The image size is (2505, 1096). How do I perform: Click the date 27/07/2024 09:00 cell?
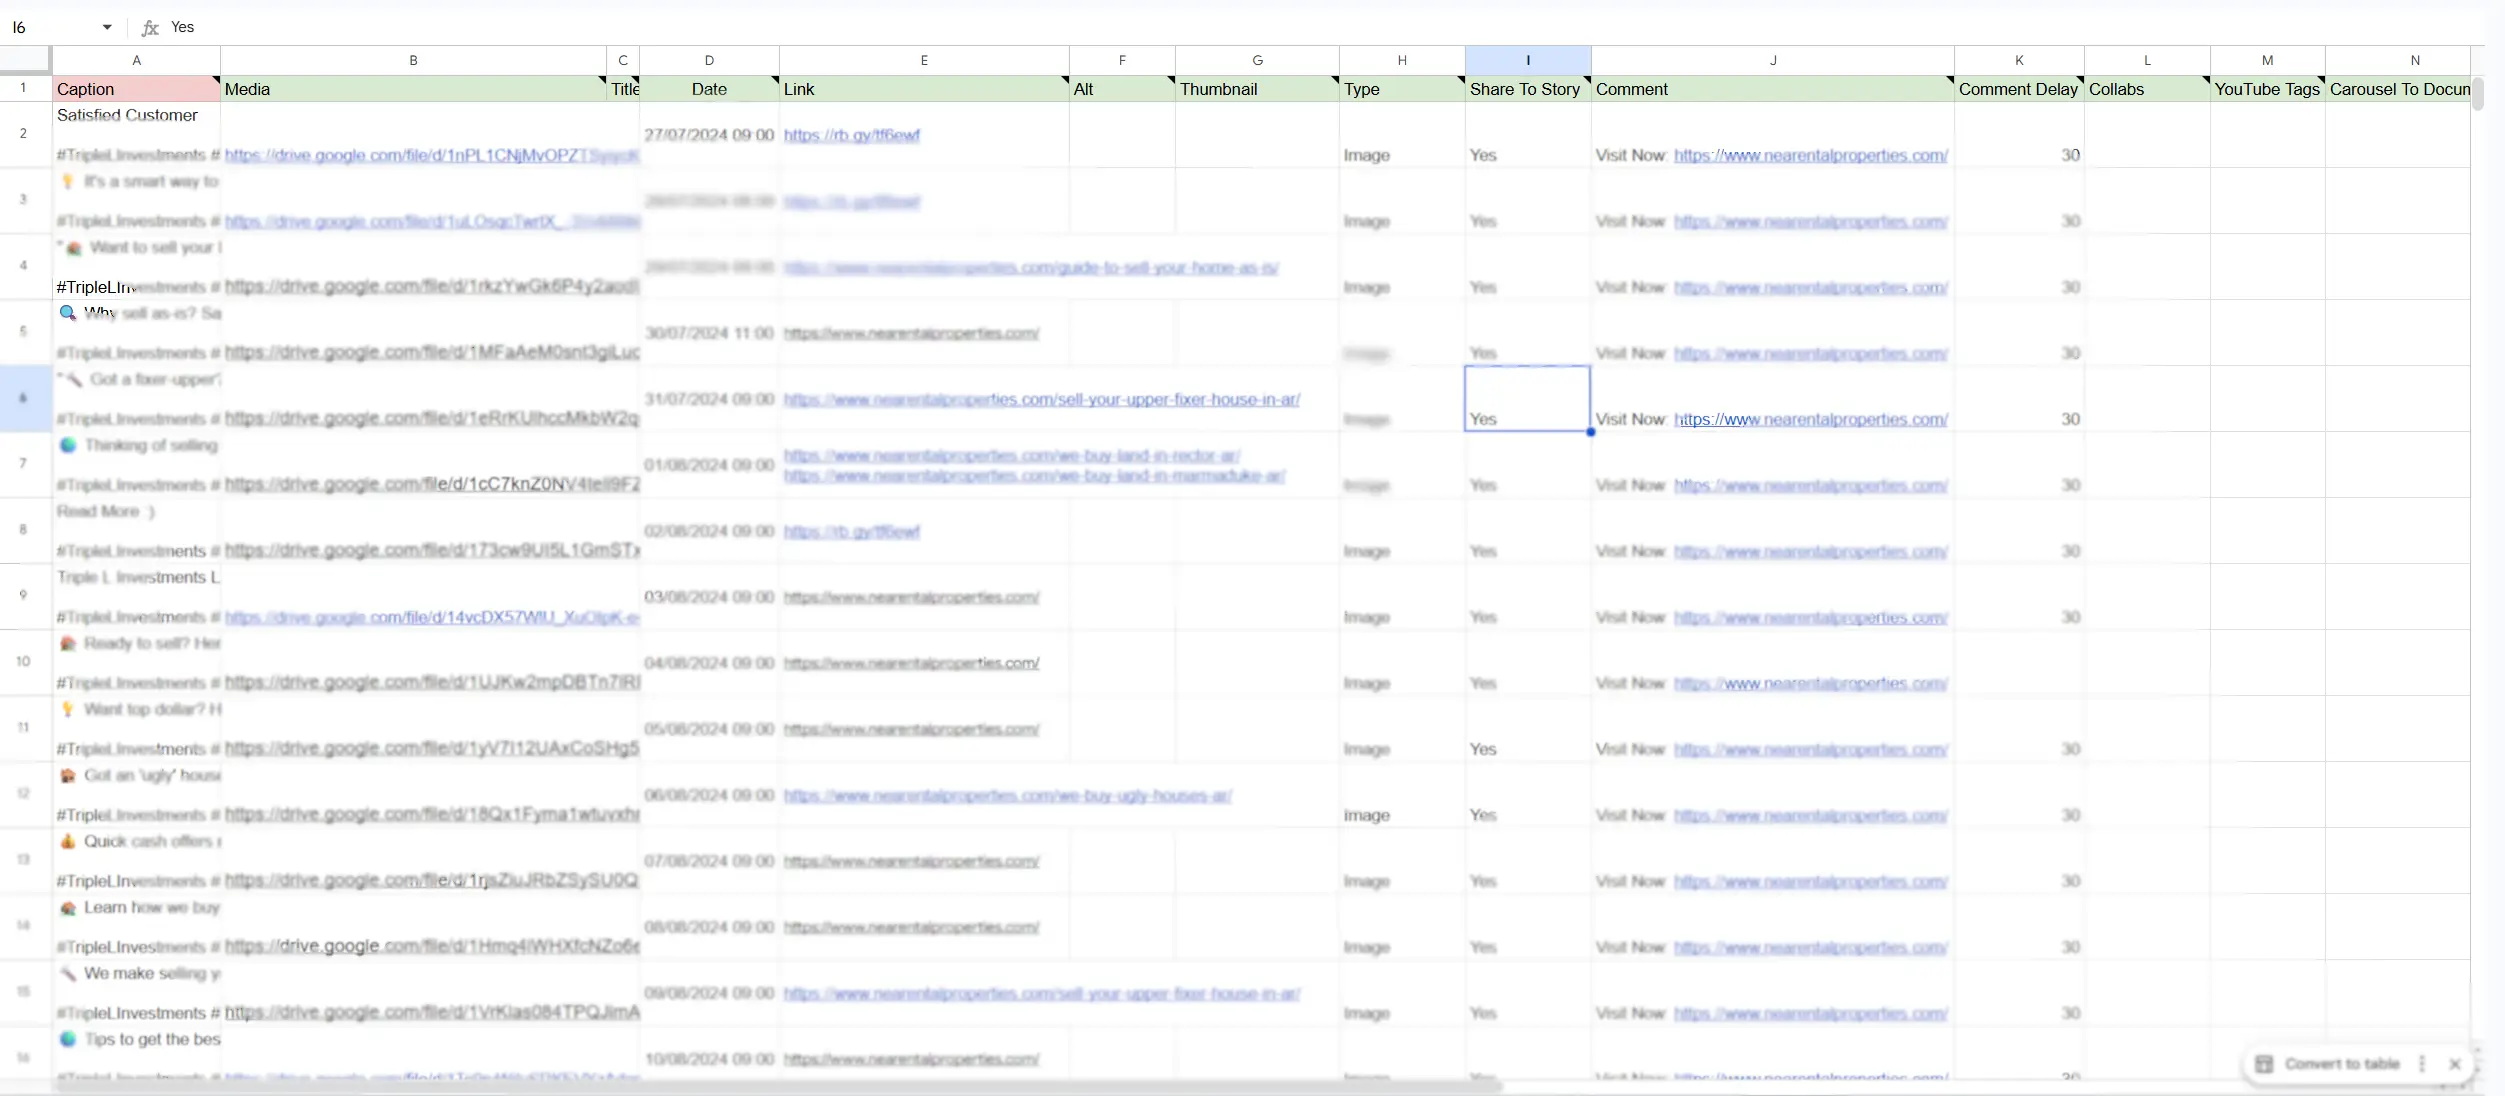pyautogui.click(x=709, y=135)
